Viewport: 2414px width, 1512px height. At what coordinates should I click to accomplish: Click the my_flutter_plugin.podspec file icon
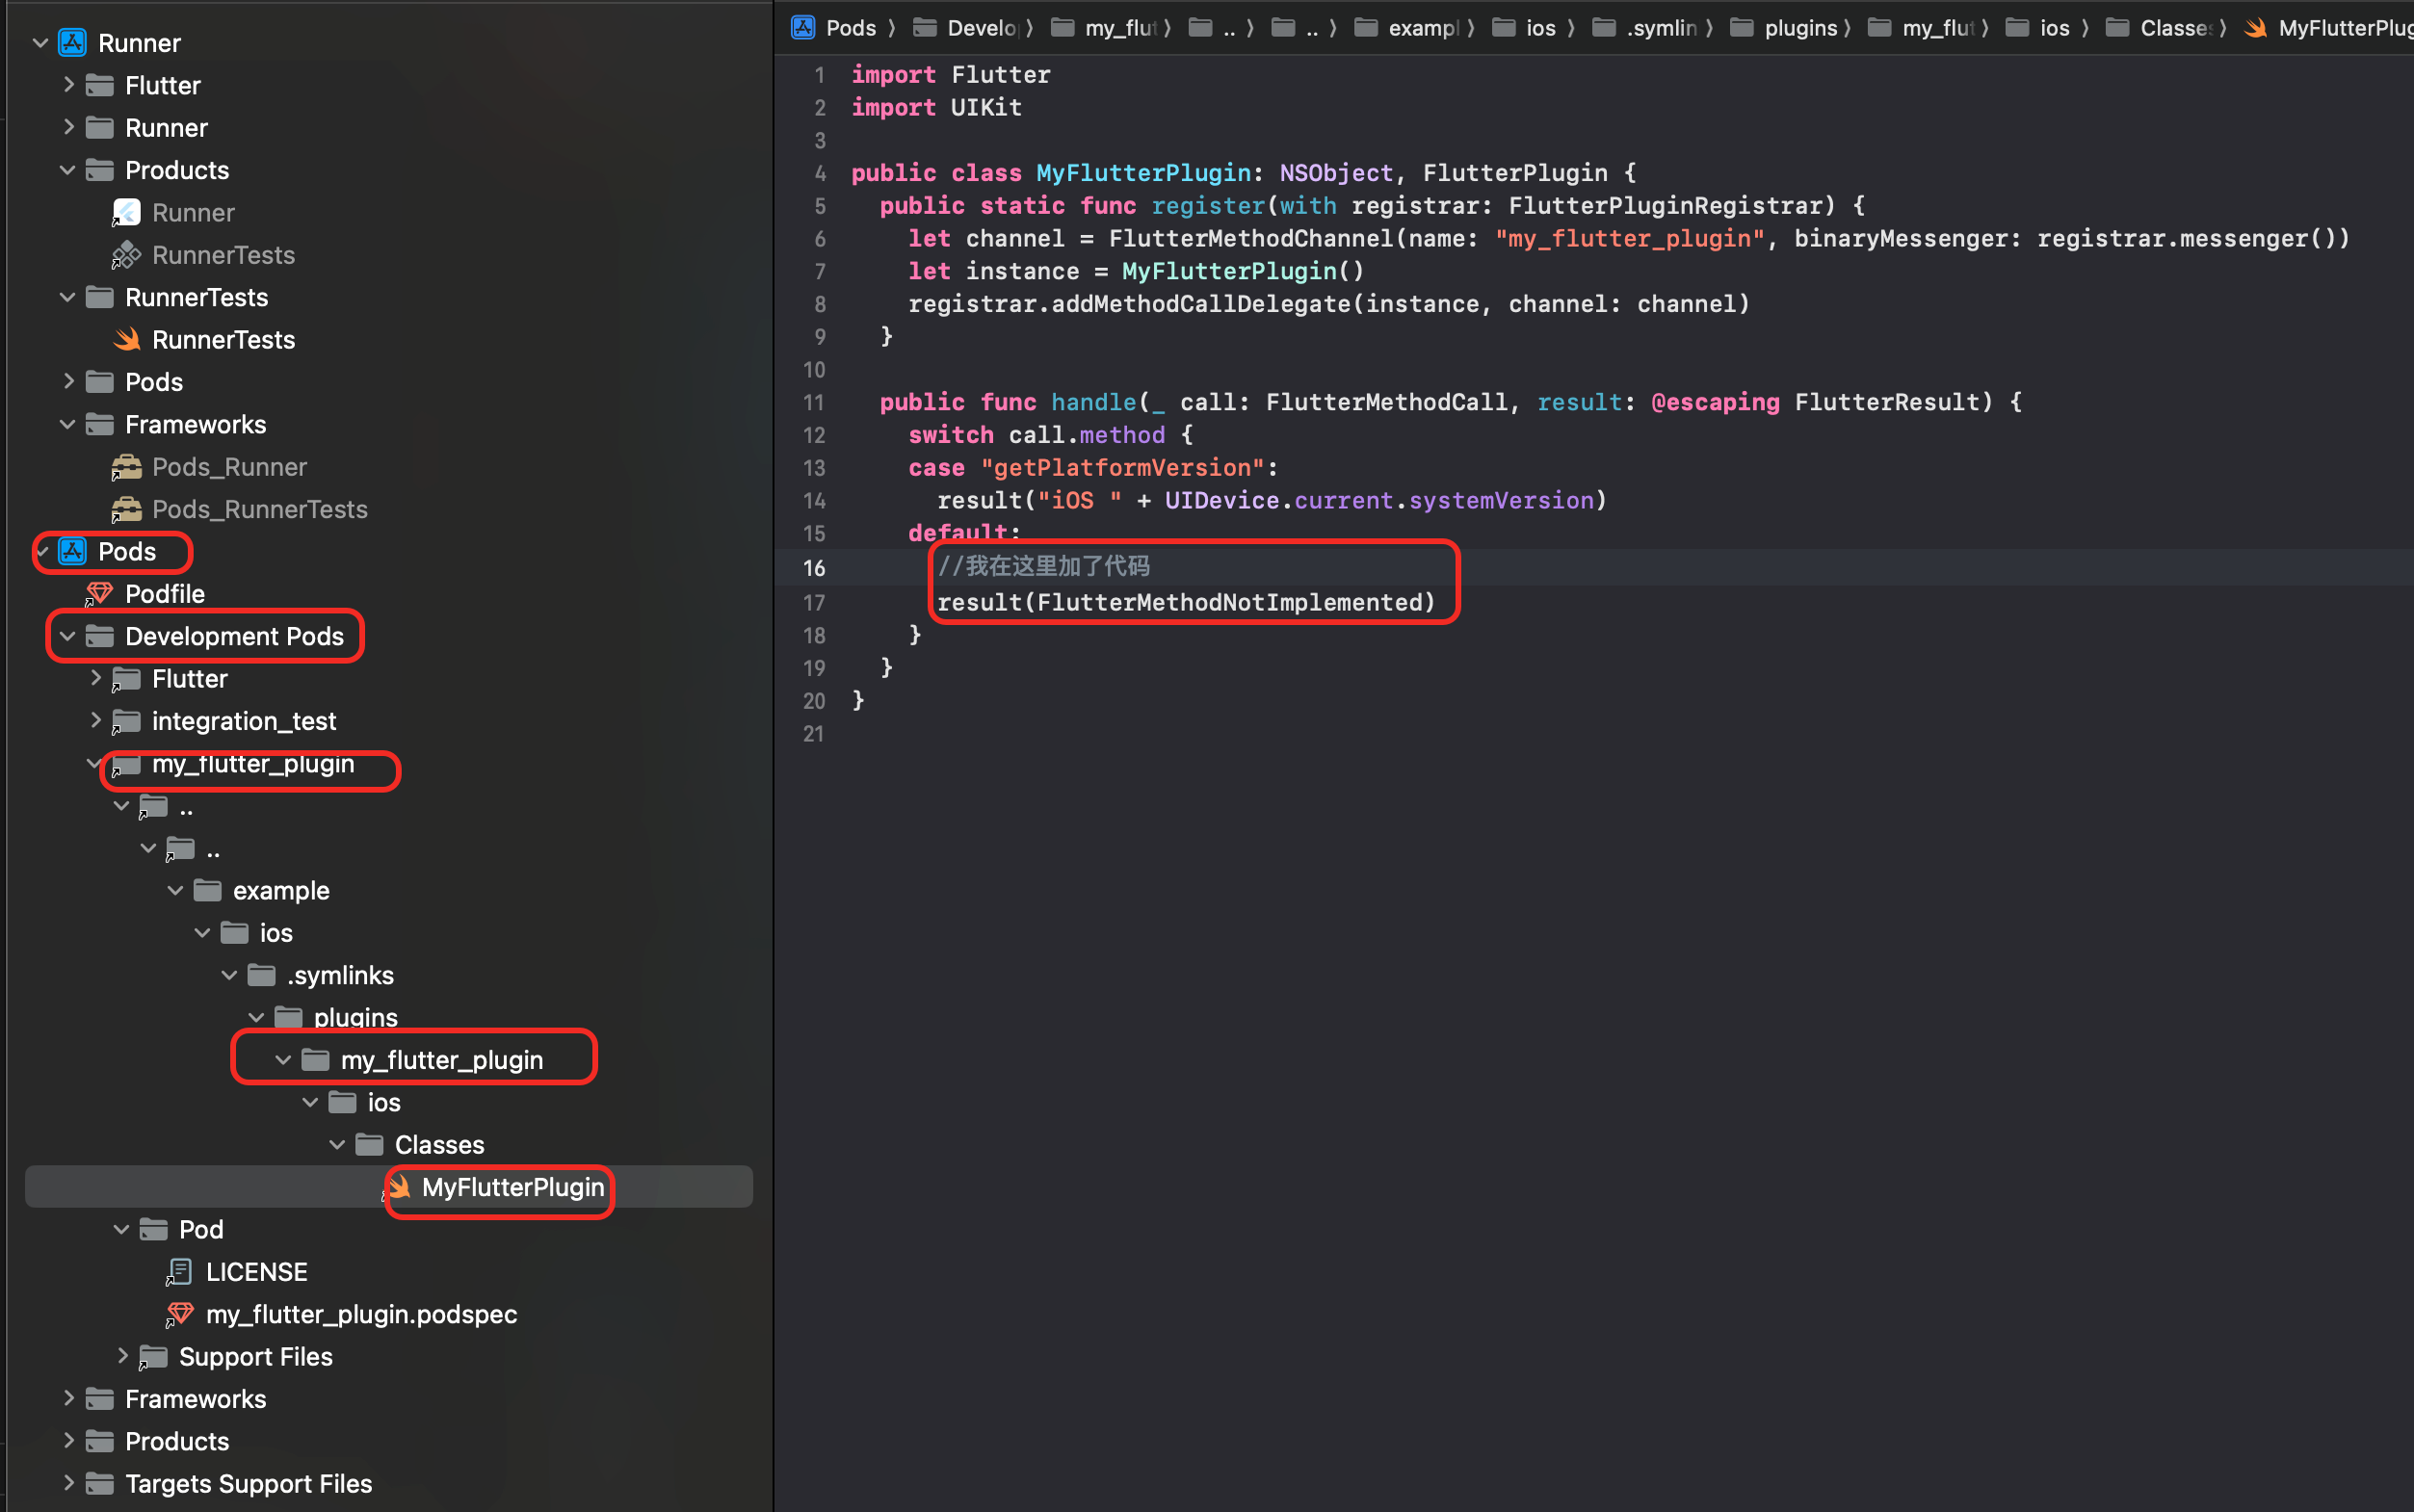[x=179, y=1314]
